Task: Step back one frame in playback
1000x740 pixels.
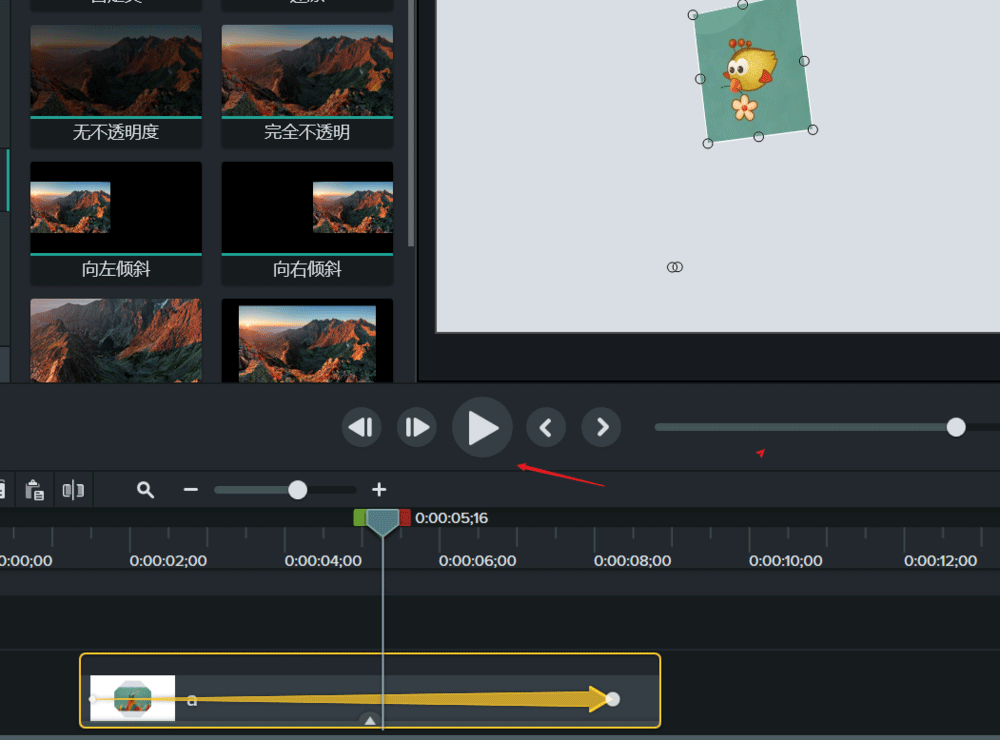Action: coord(361,428)
